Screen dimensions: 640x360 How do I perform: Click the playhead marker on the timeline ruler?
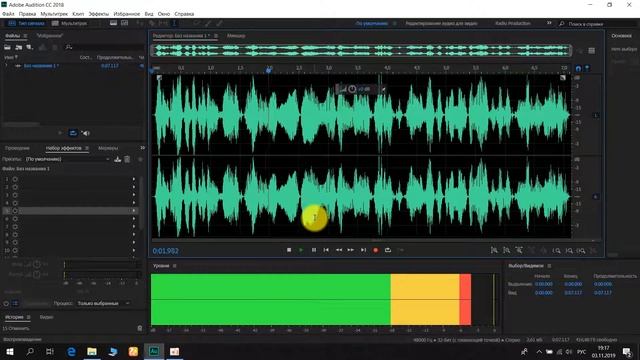(x=269, y=70)
